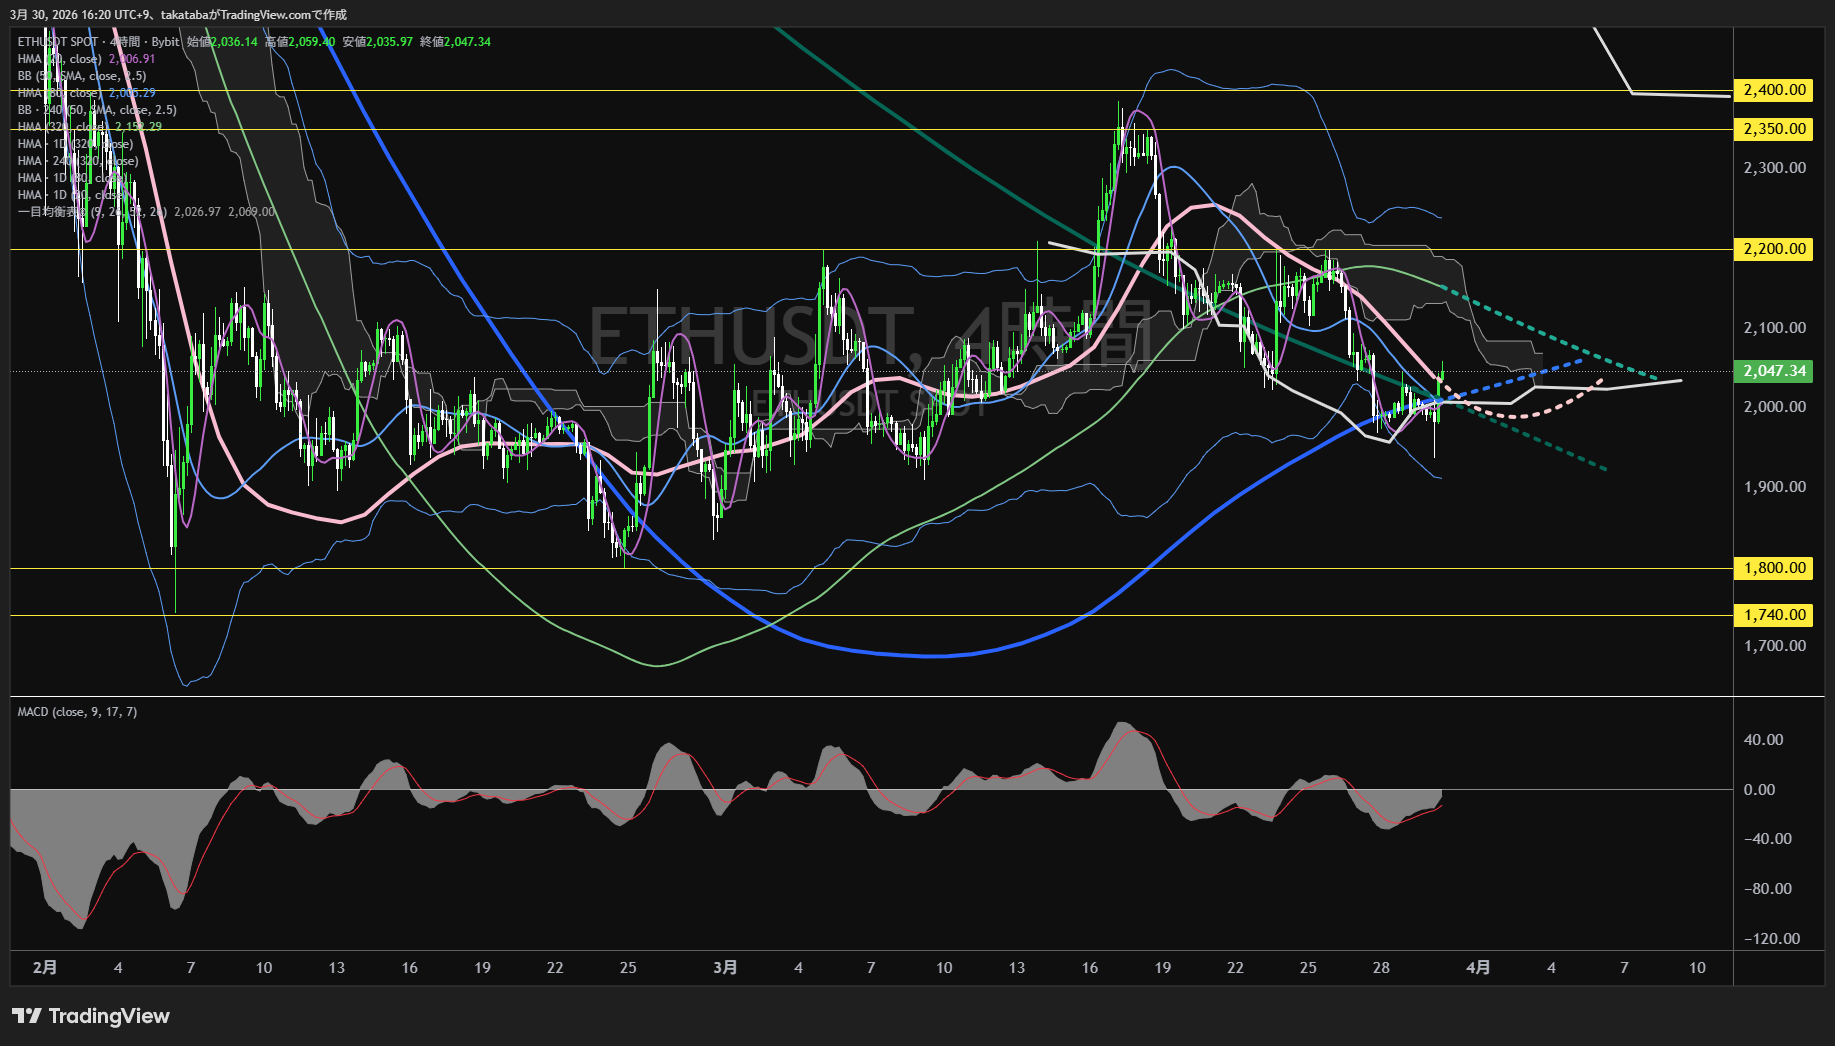
Task: Click the 4月 marker on time axis
Action: click(1478, 967)
